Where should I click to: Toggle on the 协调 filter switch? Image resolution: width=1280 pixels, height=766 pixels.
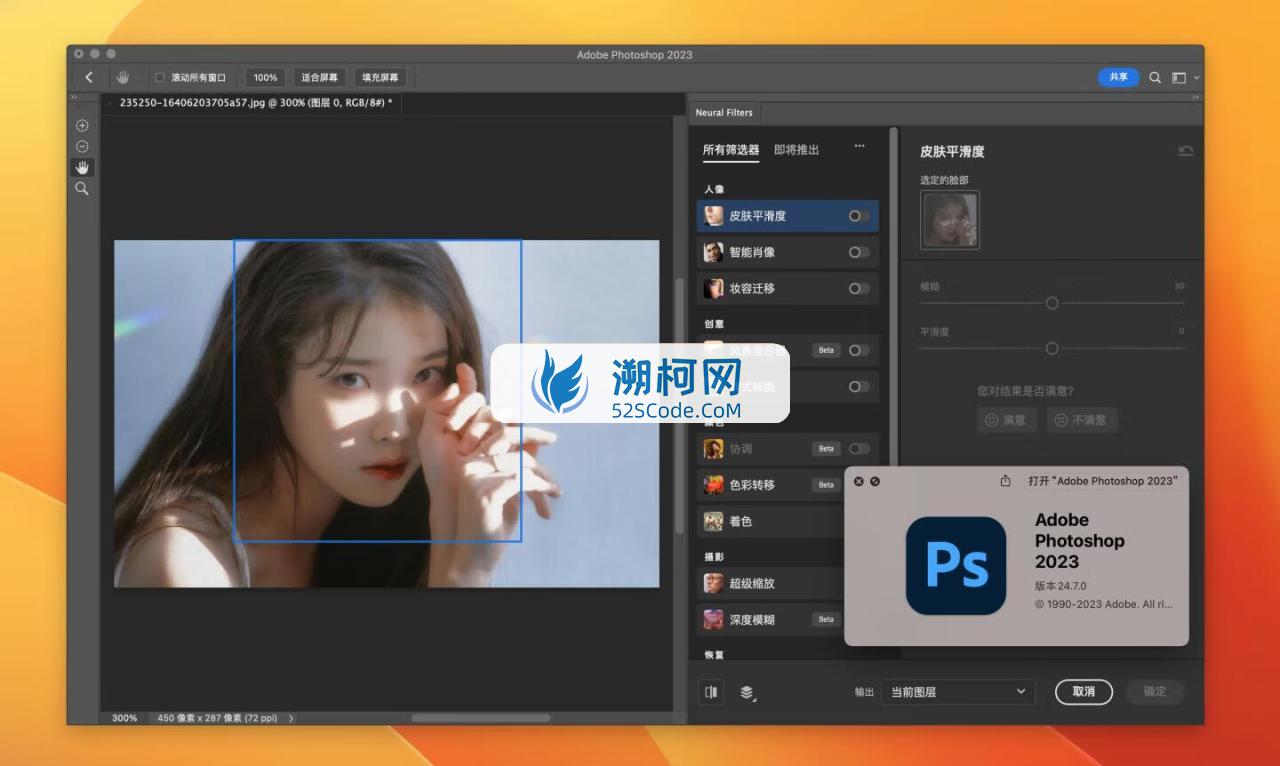pos(859,449)
